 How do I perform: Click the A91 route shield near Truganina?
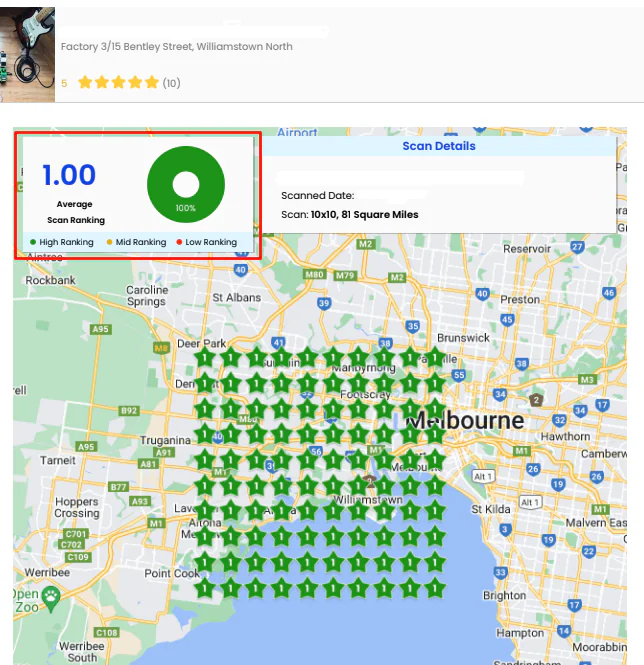(163, 453)
